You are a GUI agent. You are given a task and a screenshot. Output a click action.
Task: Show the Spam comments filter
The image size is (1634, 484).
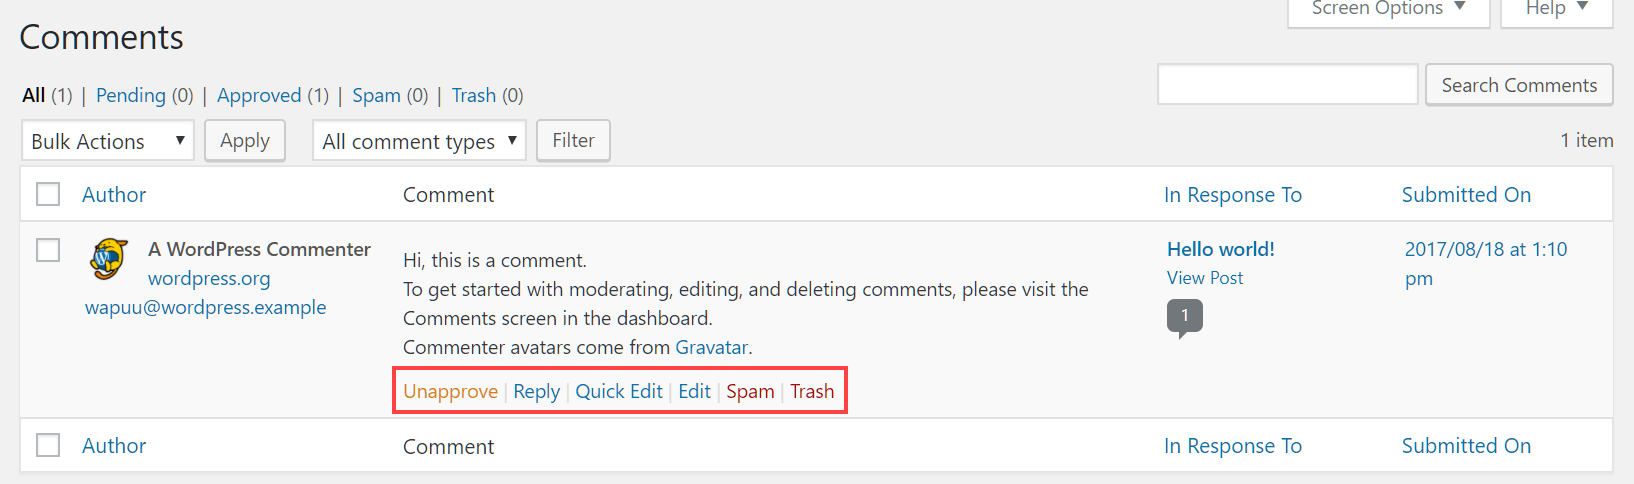point(376,95)
